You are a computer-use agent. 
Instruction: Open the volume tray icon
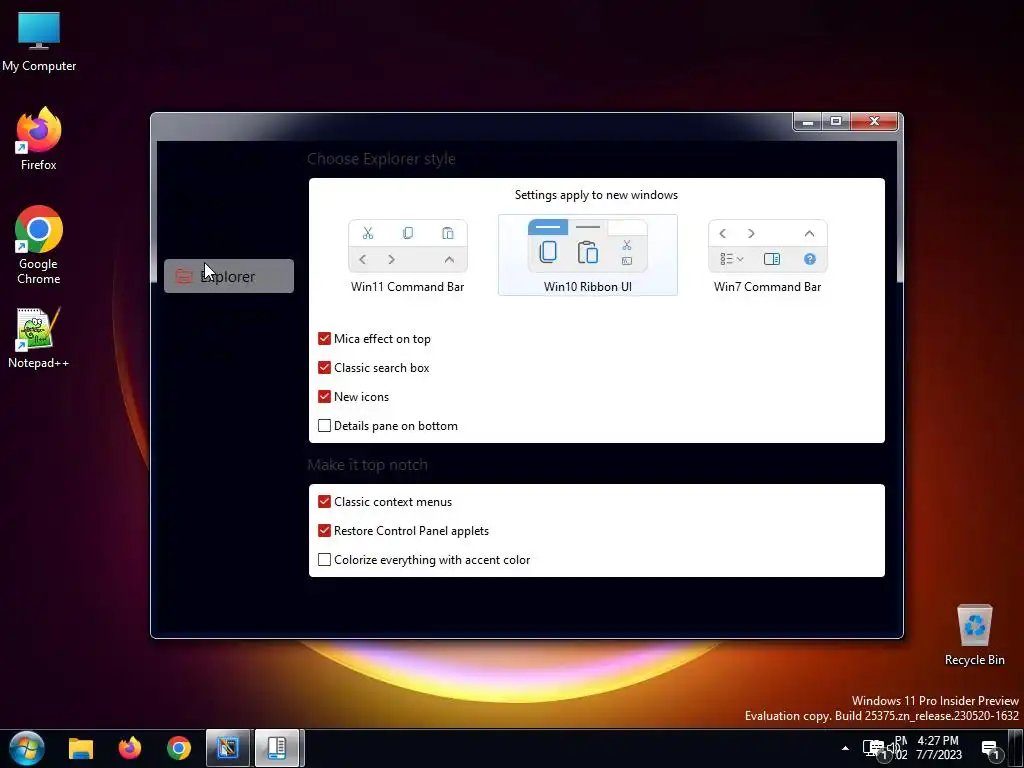tap(893, 748)
